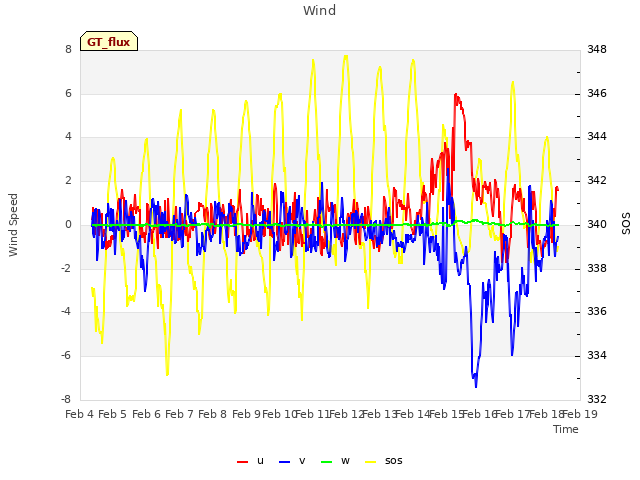The height and width of the screenshot is (480, 640).
Task: Click the 348 value on right axis
Action: pos(597,49)
